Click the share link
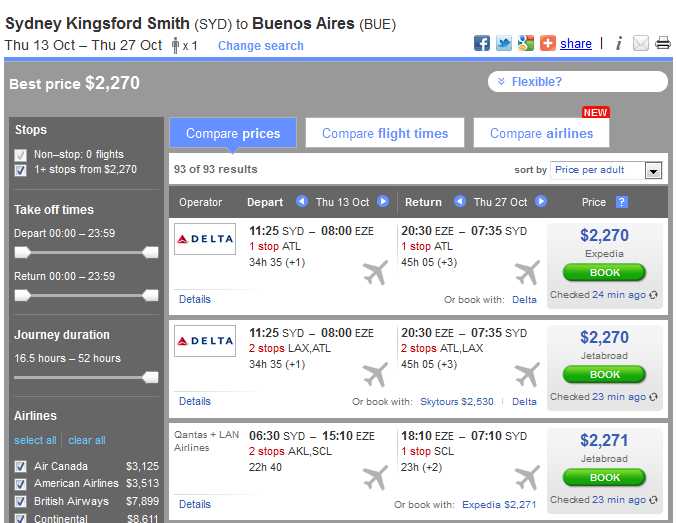676x523 pixels. [x=576, y=44]
